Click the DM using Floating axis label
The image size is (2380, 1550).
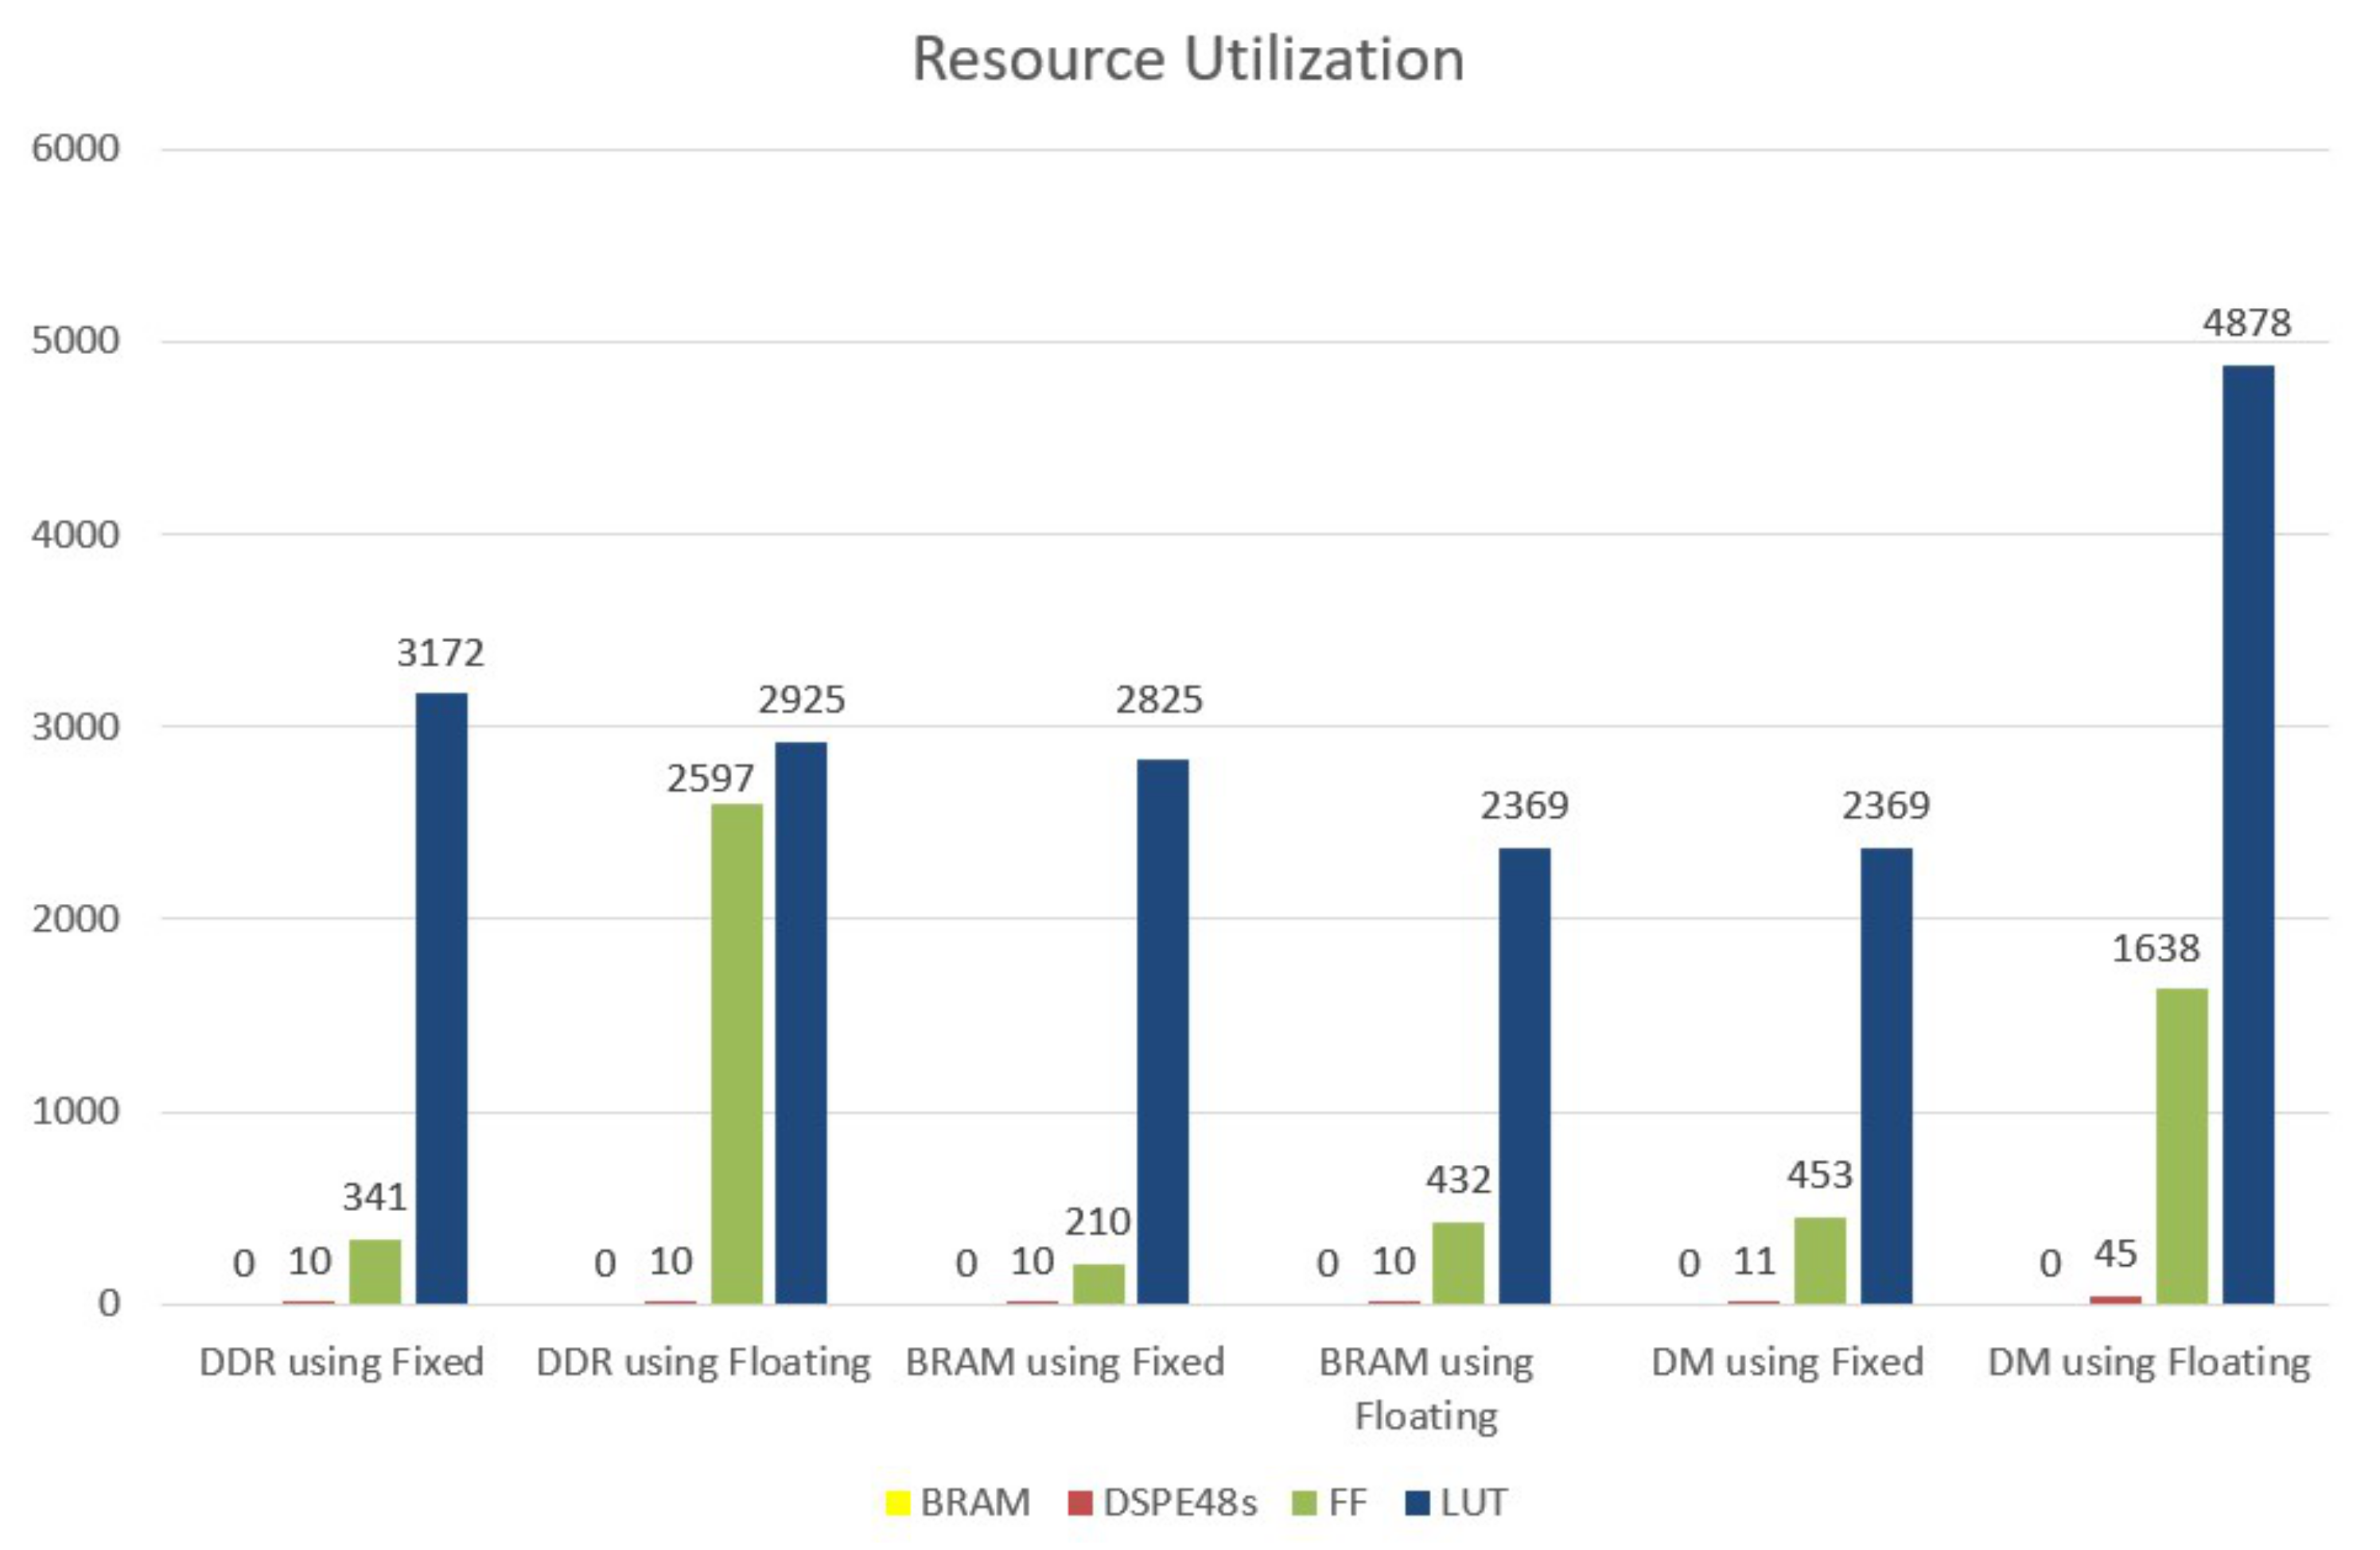pos(2149,1363)
